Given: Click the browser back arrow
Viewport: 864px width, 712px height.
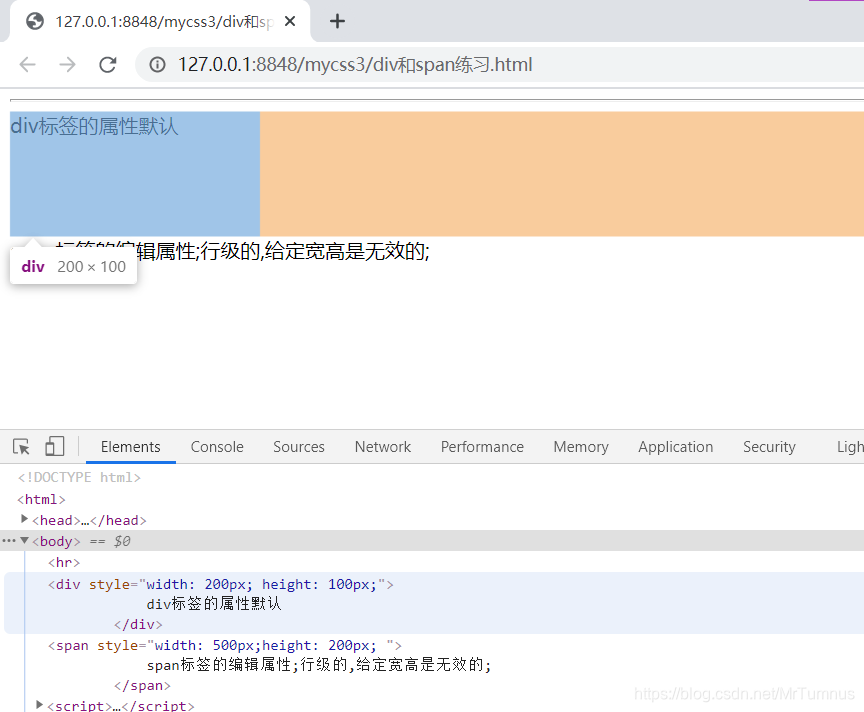Looking at the screenshot, I should click(x=27, y=64).
